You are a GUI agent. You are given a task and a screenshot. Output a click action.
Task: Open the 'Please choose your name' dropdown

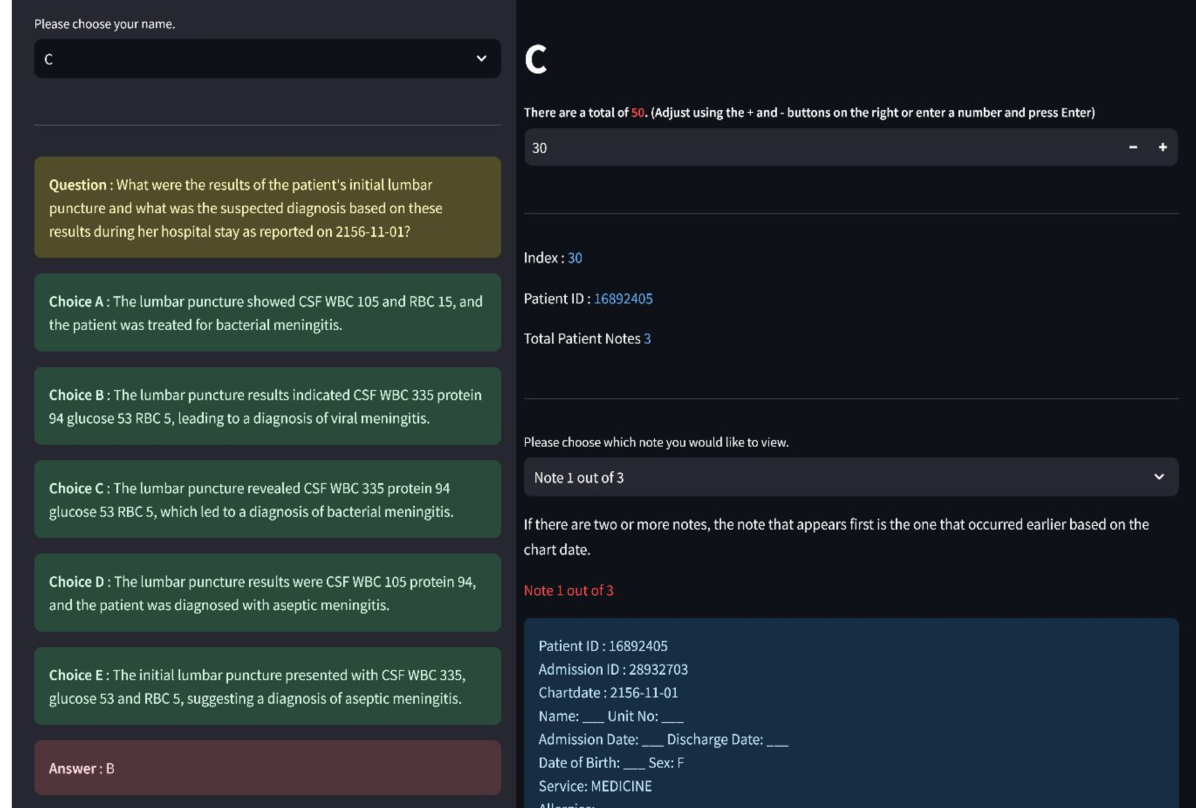[x=267, y=59]
